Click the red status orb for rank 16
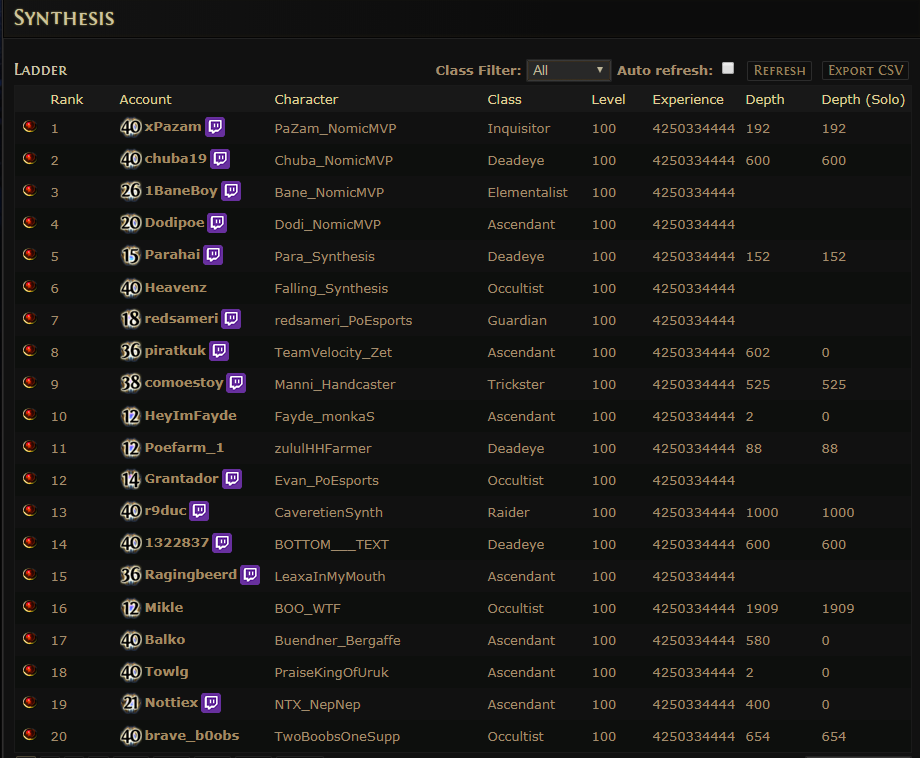920x758 pixels. coord(29,606)
